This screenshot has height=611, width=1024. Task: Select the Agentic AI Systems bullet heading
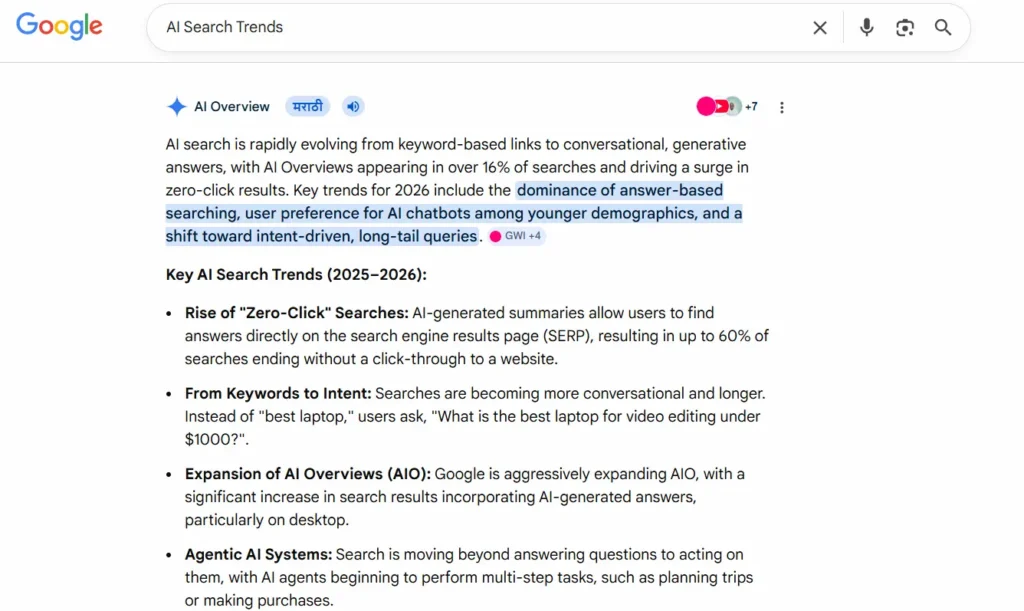coord(258,555)
